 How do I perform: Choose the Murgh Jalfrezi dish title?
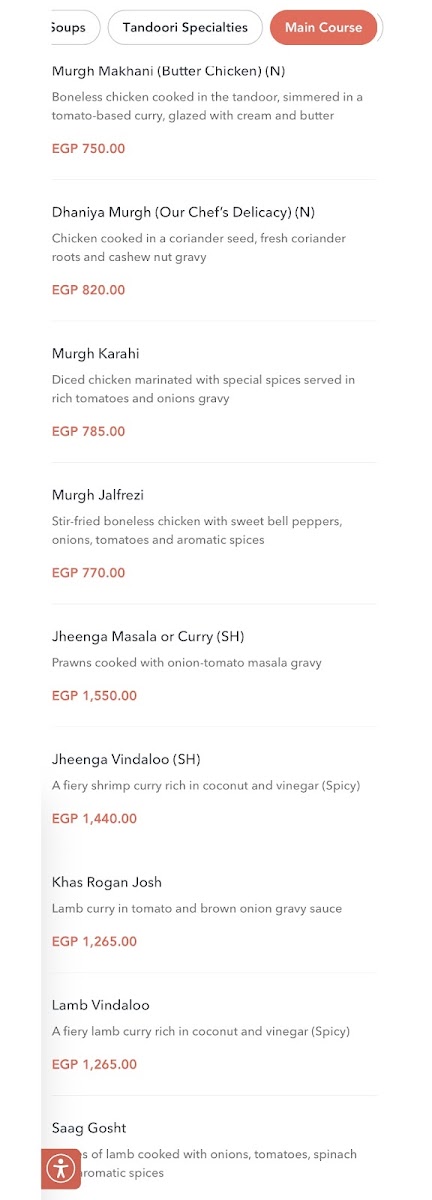coord(98,495)
